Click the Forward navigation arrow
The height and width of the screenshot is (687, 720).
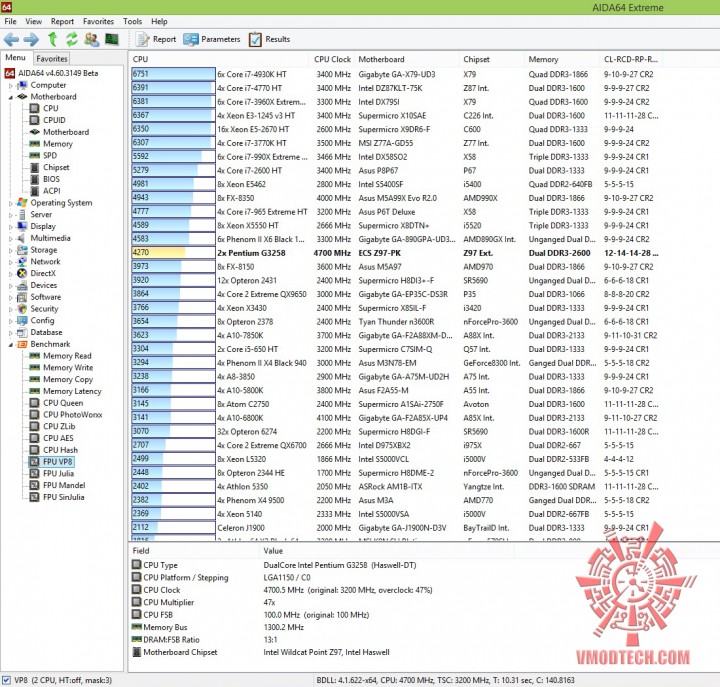[31, 39]
